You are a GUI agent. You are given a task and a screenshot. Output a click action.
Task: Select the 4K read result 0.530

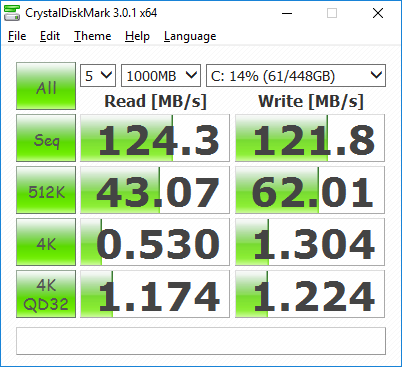click(x=155, y=242)
